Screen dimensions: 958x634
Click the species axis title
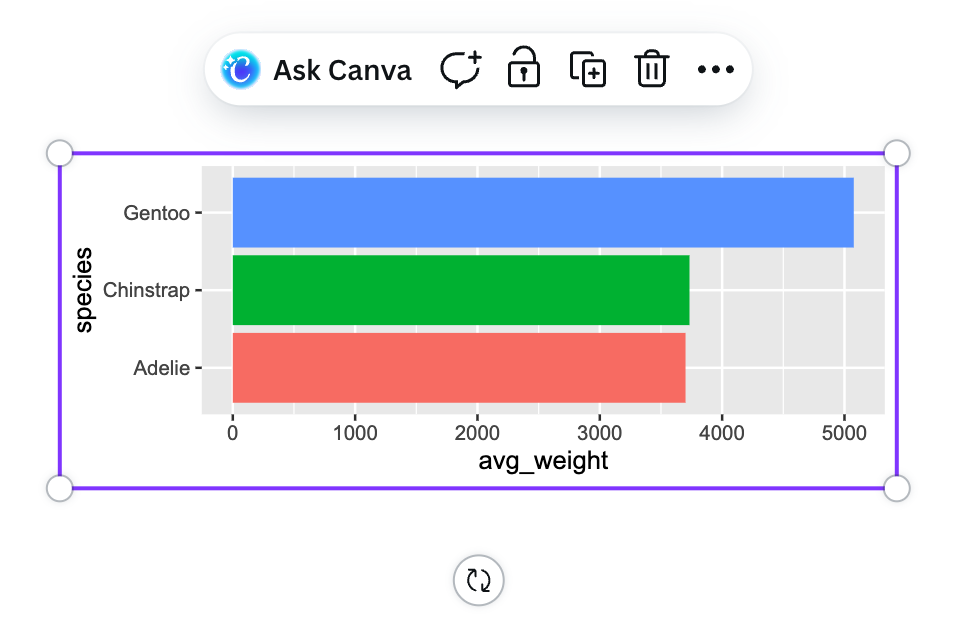click(x=85, y=290)
